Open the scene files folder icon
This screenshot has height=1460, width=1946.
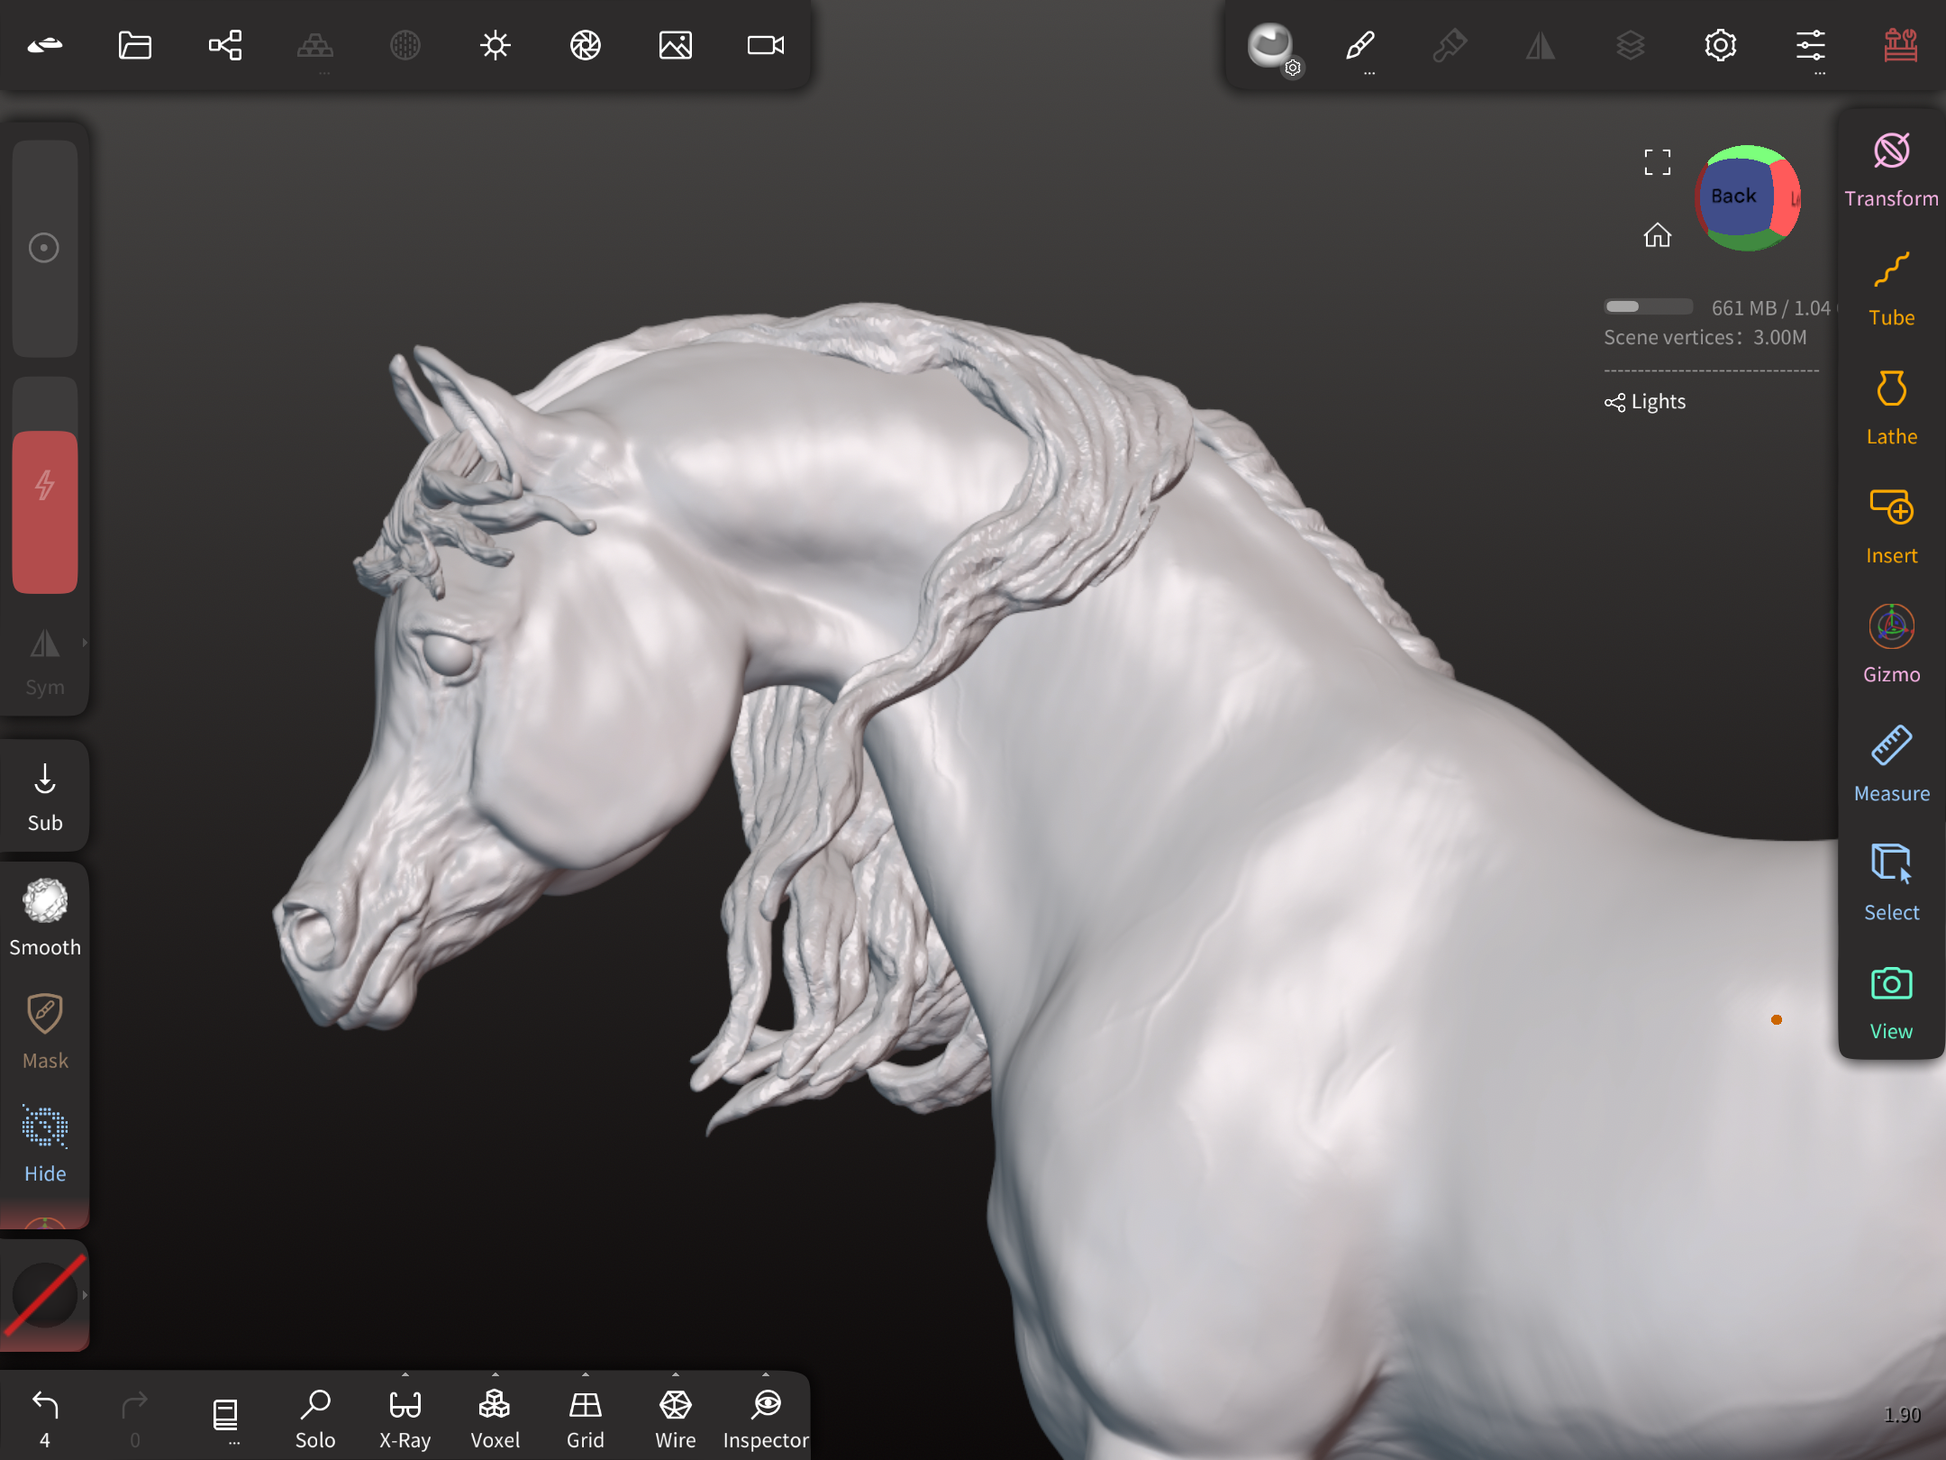coord(135,45)
